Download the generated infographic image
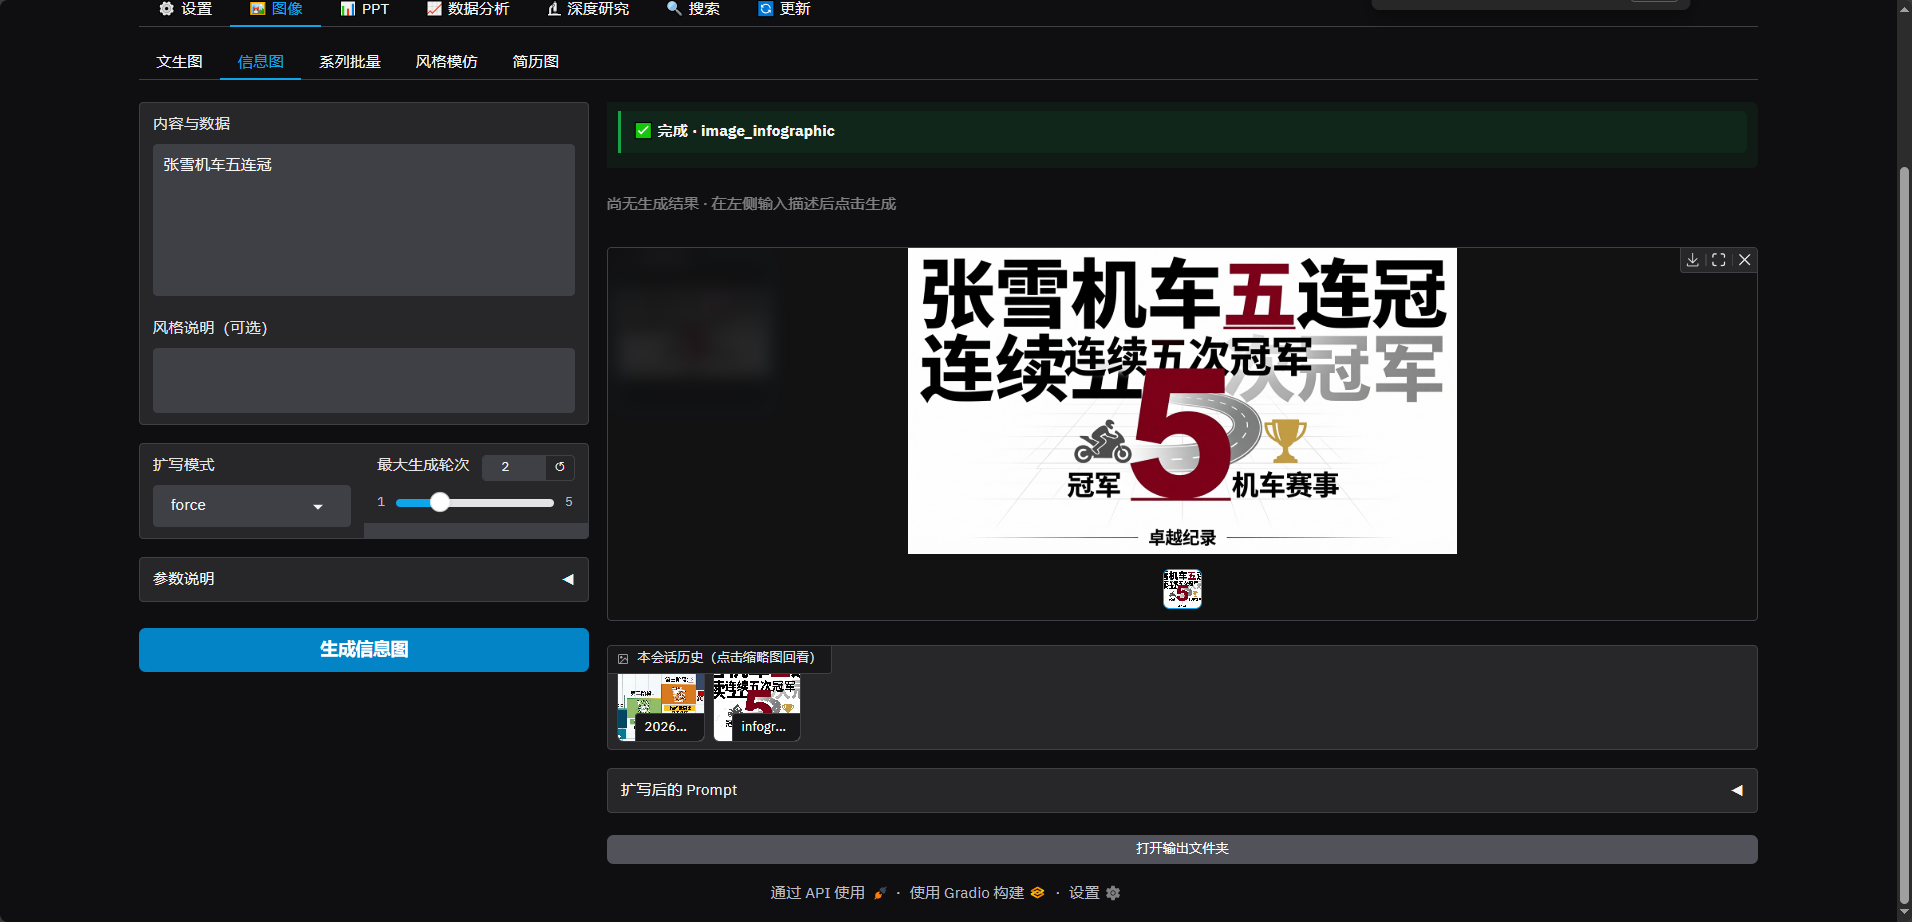The height and width of the screenshot is (922, 1912). tap(1692, 260)
